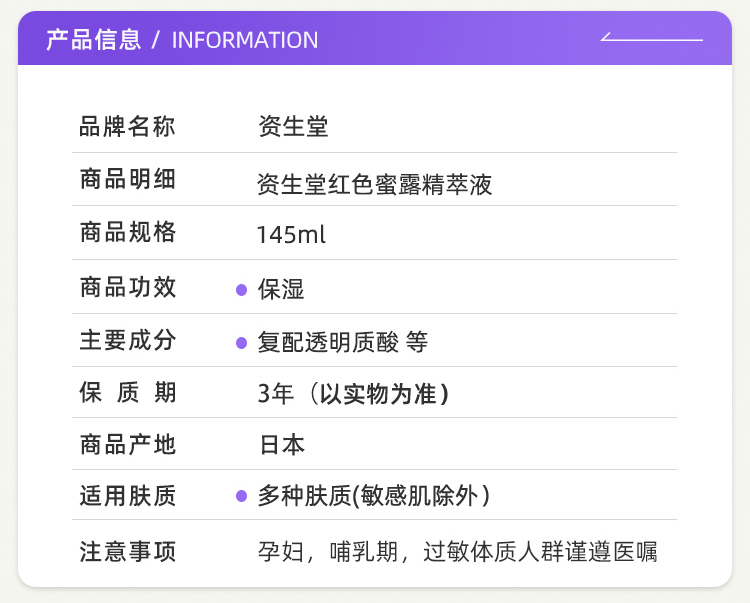Click the 产品信息 header title
This screenshot has width=750, height=603.
(94, 40)
